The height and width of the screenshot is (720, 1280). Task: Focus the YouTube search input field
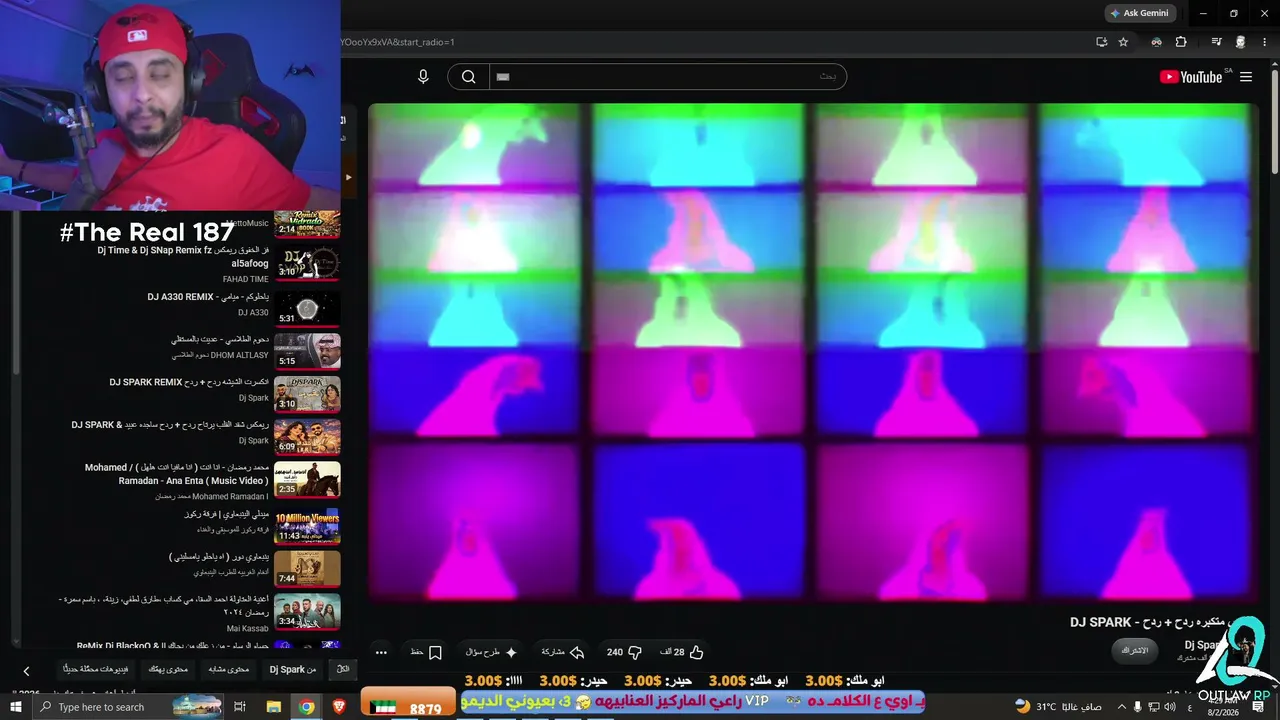click(x=667, y=77)
